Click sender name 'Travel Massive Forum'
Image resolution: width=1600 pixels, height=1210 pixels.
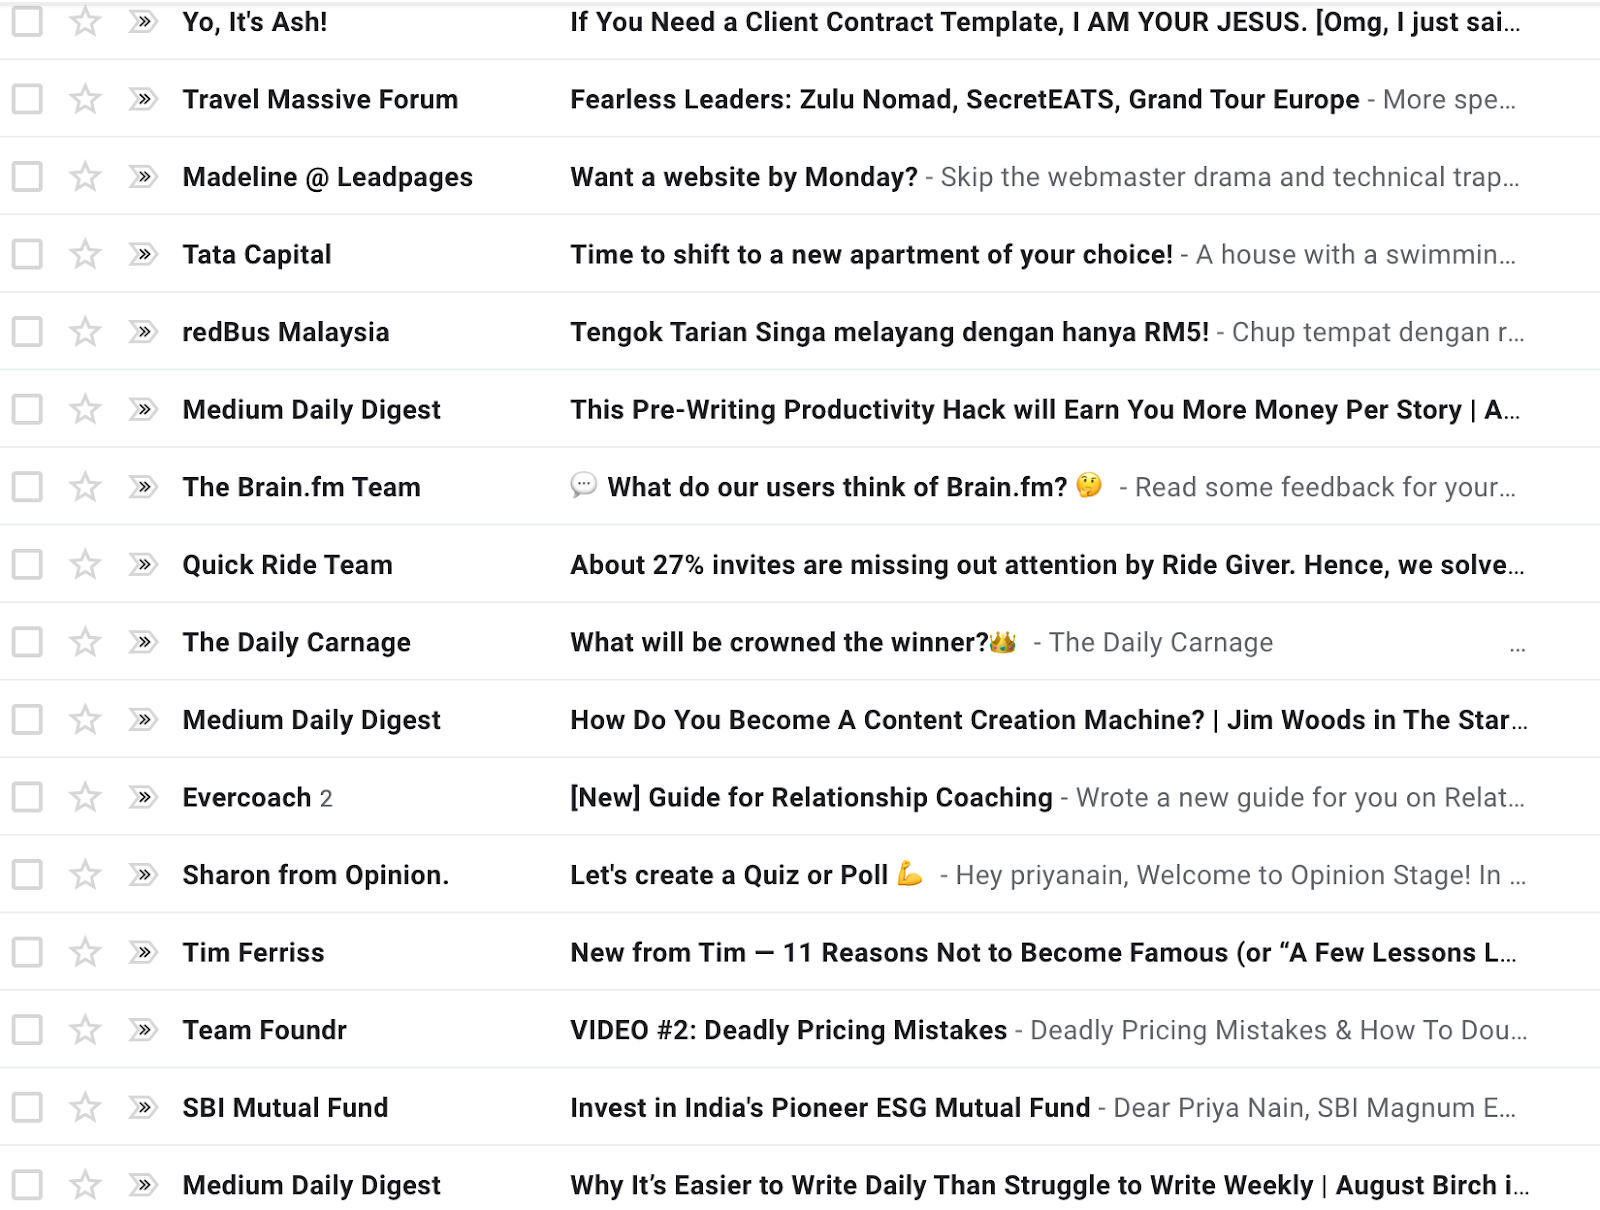(x=320, y=99)
